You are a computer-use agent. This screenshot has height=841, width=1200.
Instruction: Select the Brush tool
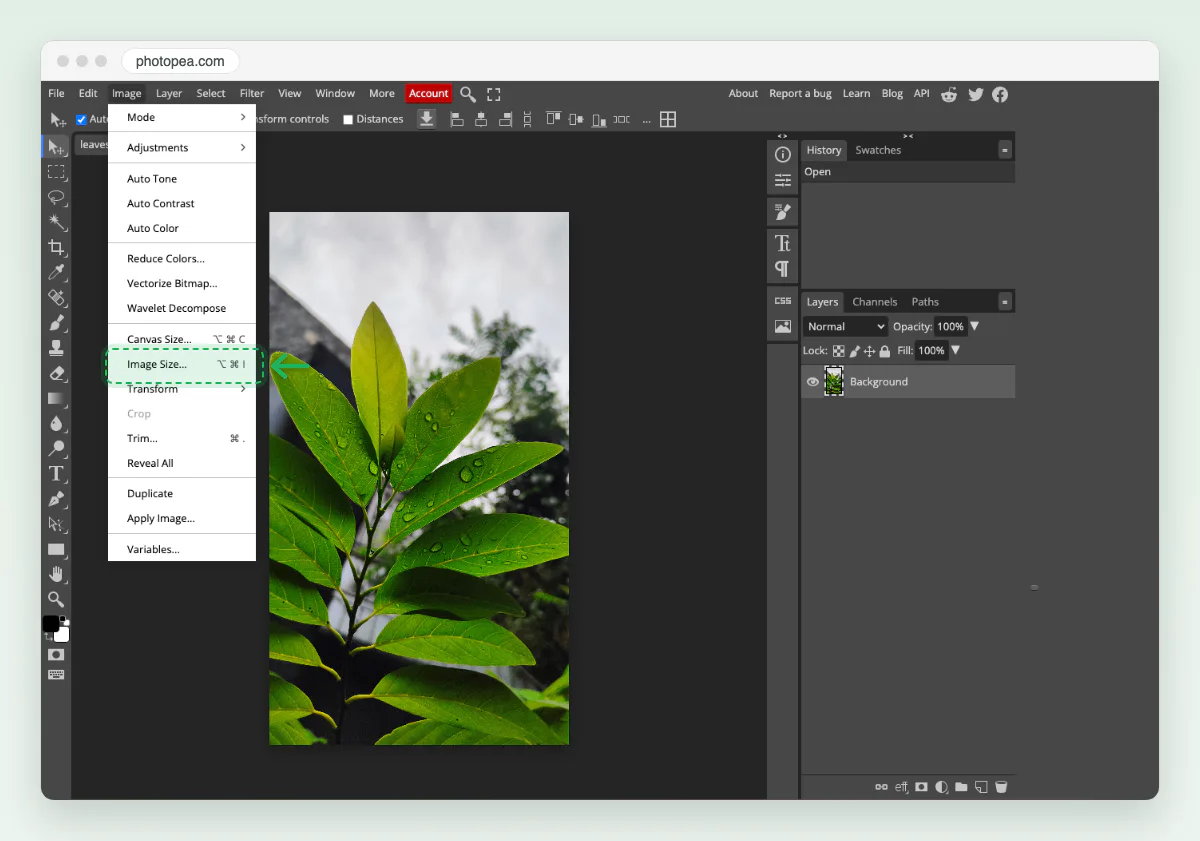point(57,322)
